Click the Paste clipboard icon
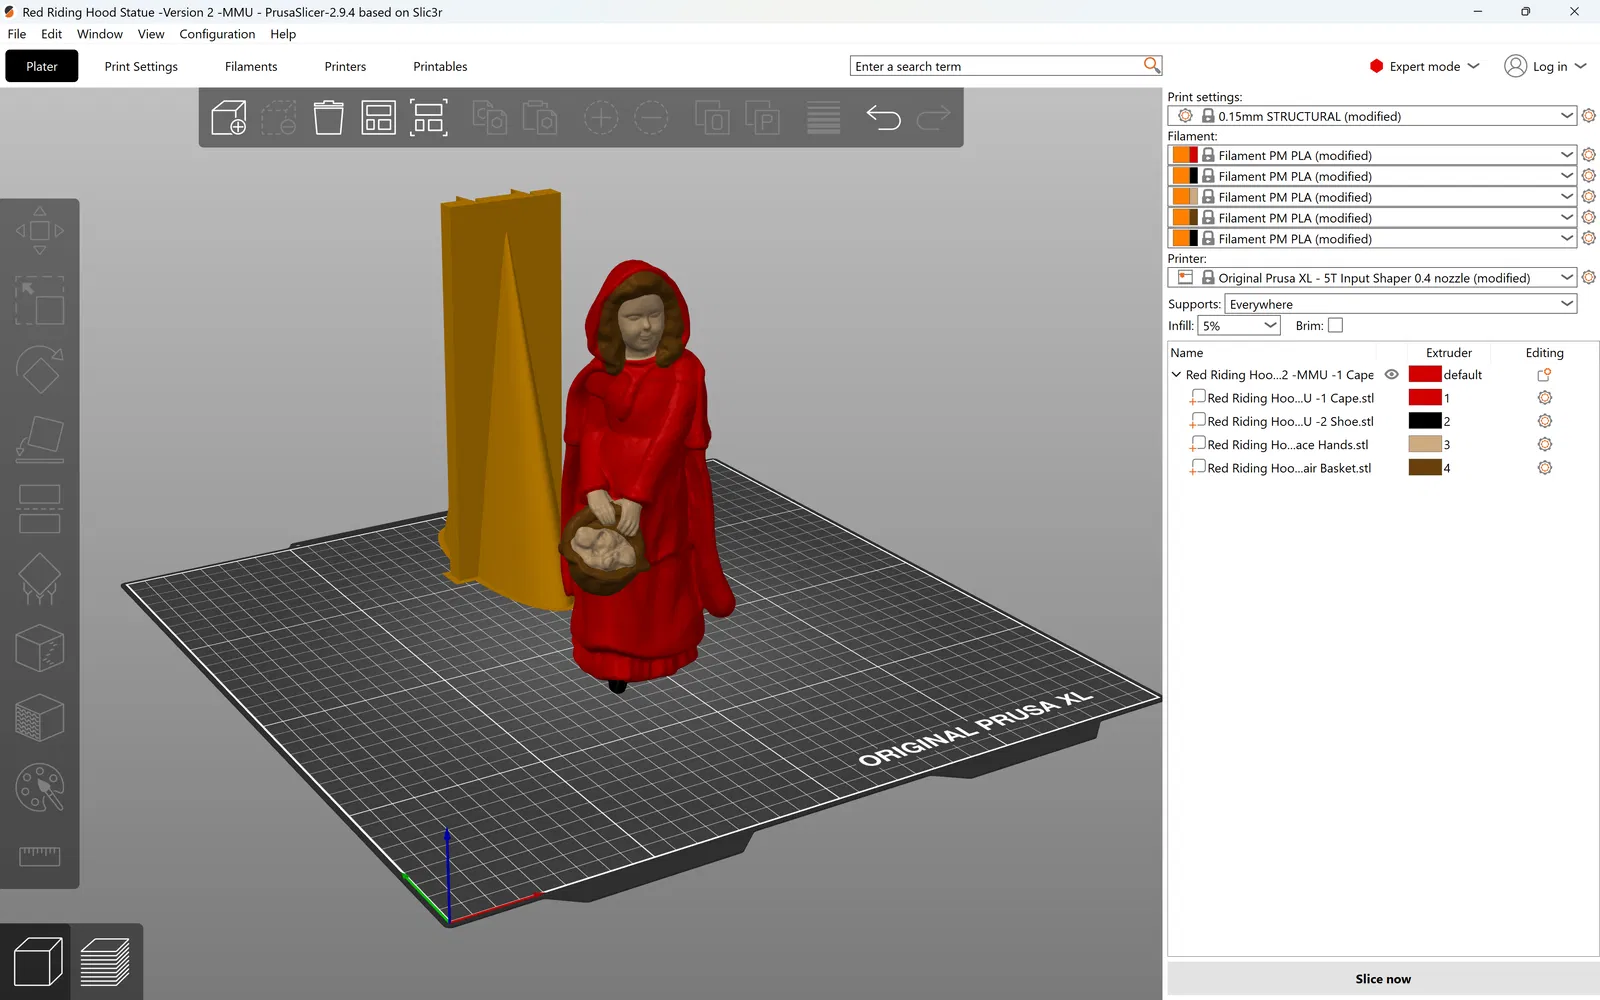The width and height of the screenshot is (1600, 1000). tap(540, 118)
